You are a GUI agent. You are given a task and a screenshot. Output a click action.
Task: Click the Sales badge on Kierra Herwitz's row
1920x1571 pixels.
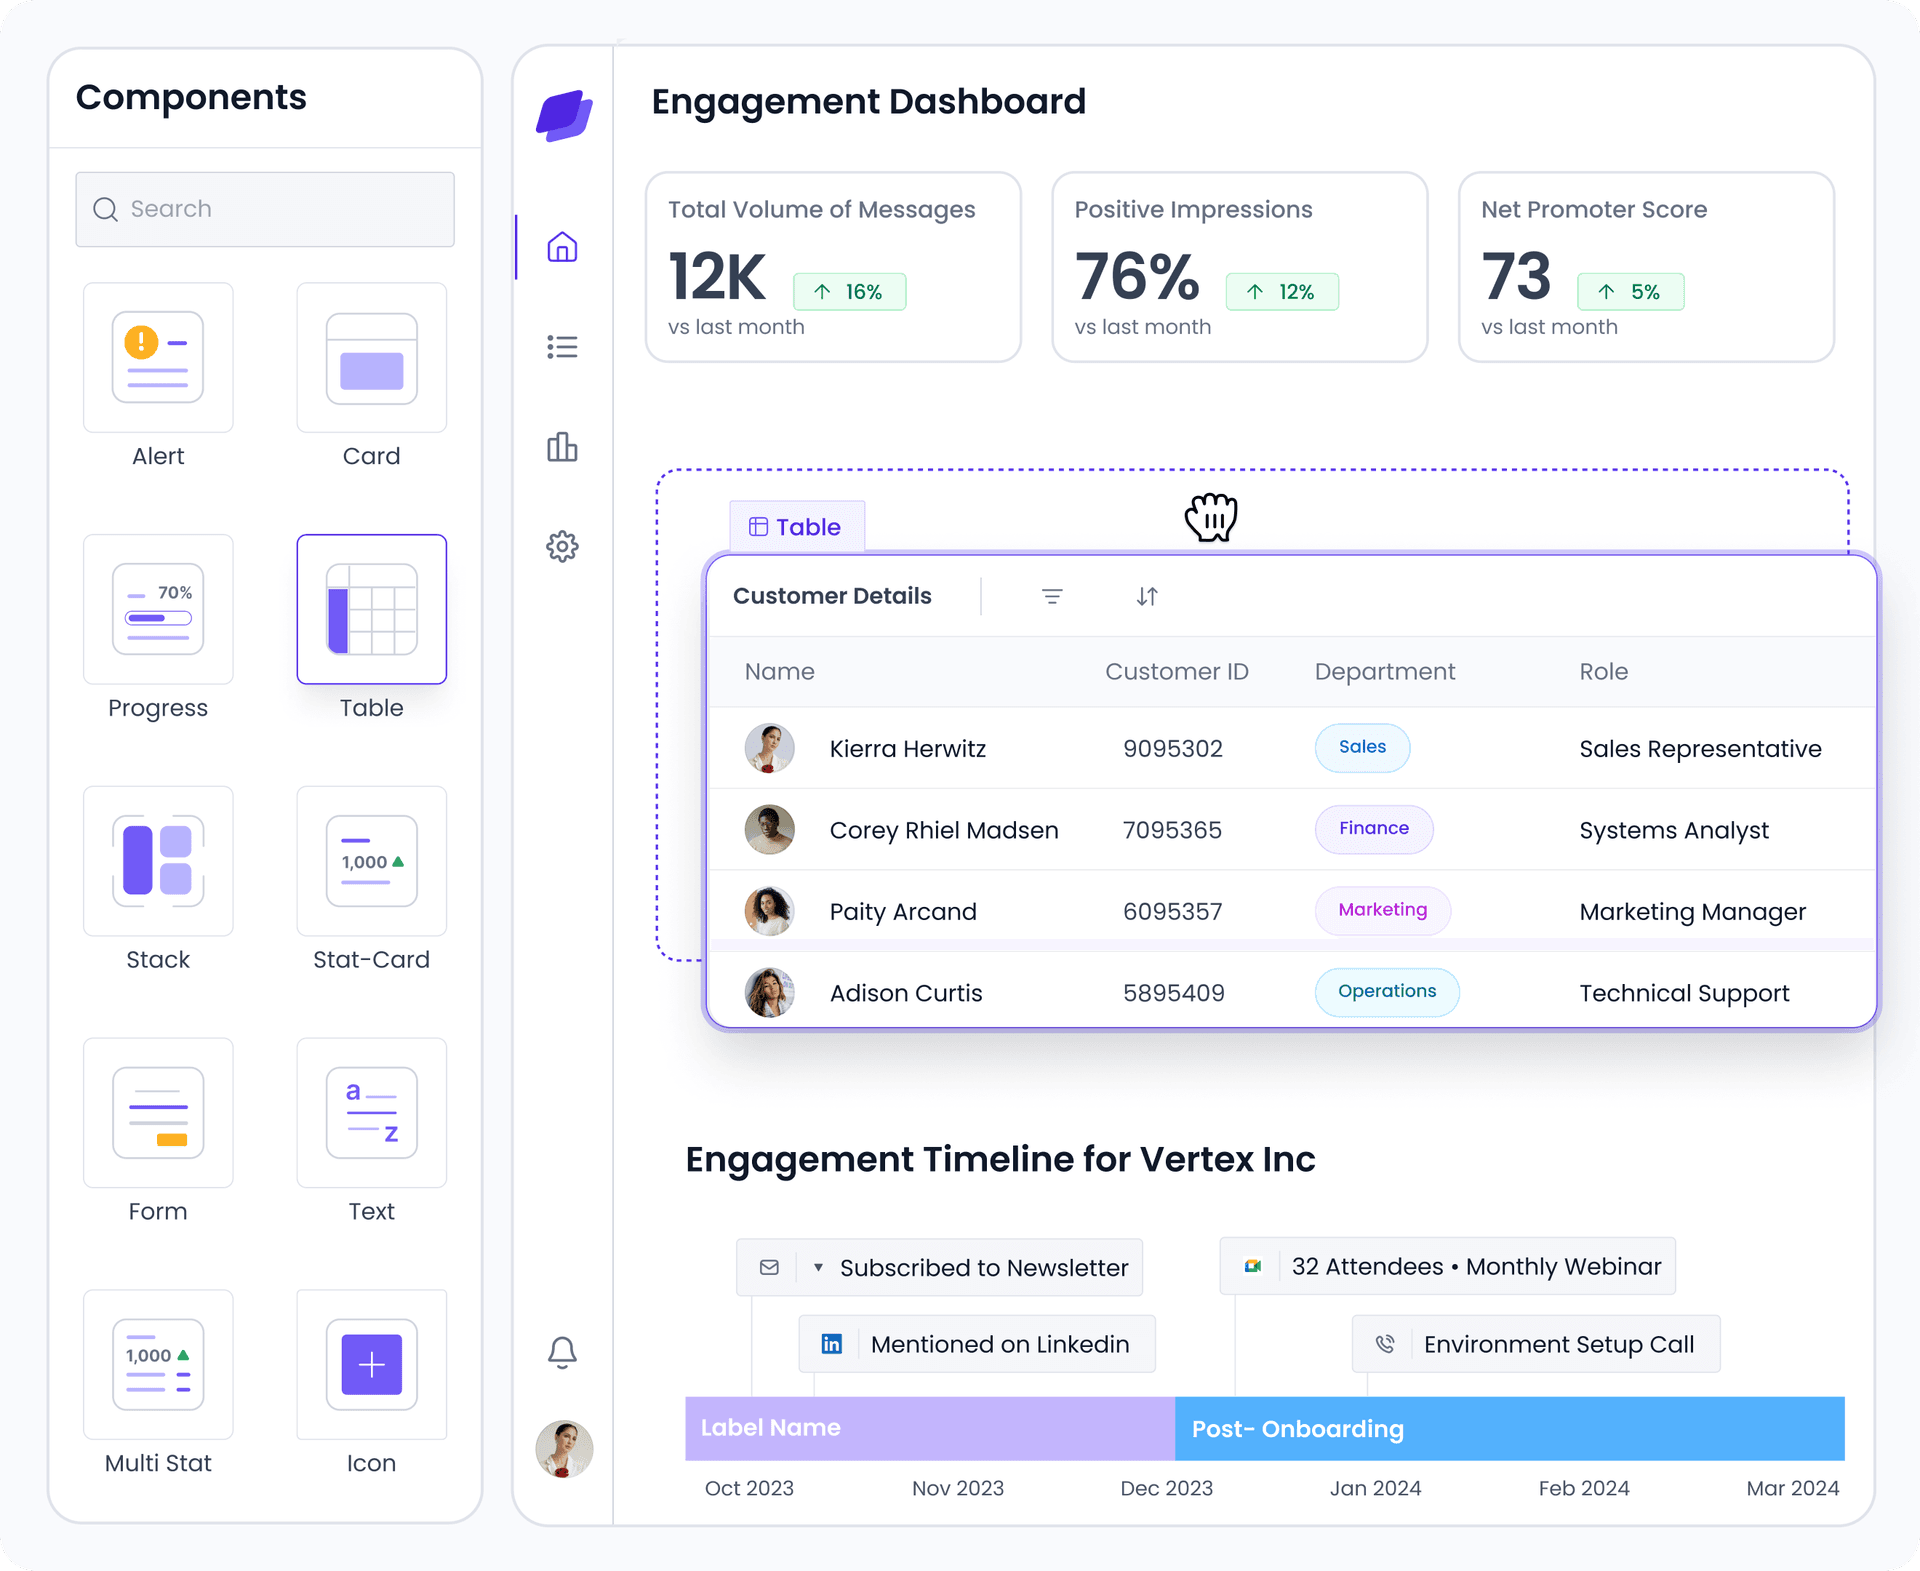coord(1362,747)
